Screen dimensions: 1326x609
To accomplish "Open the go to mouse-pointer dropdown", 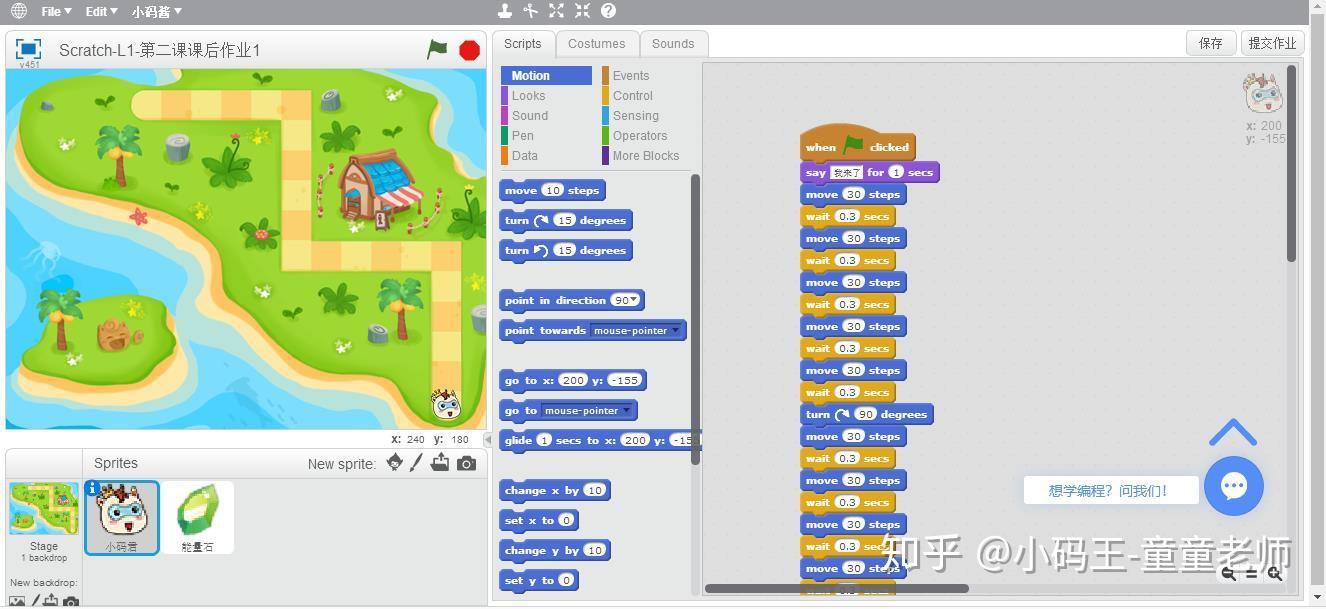I will pyautogui.click(x=627, y=410).
